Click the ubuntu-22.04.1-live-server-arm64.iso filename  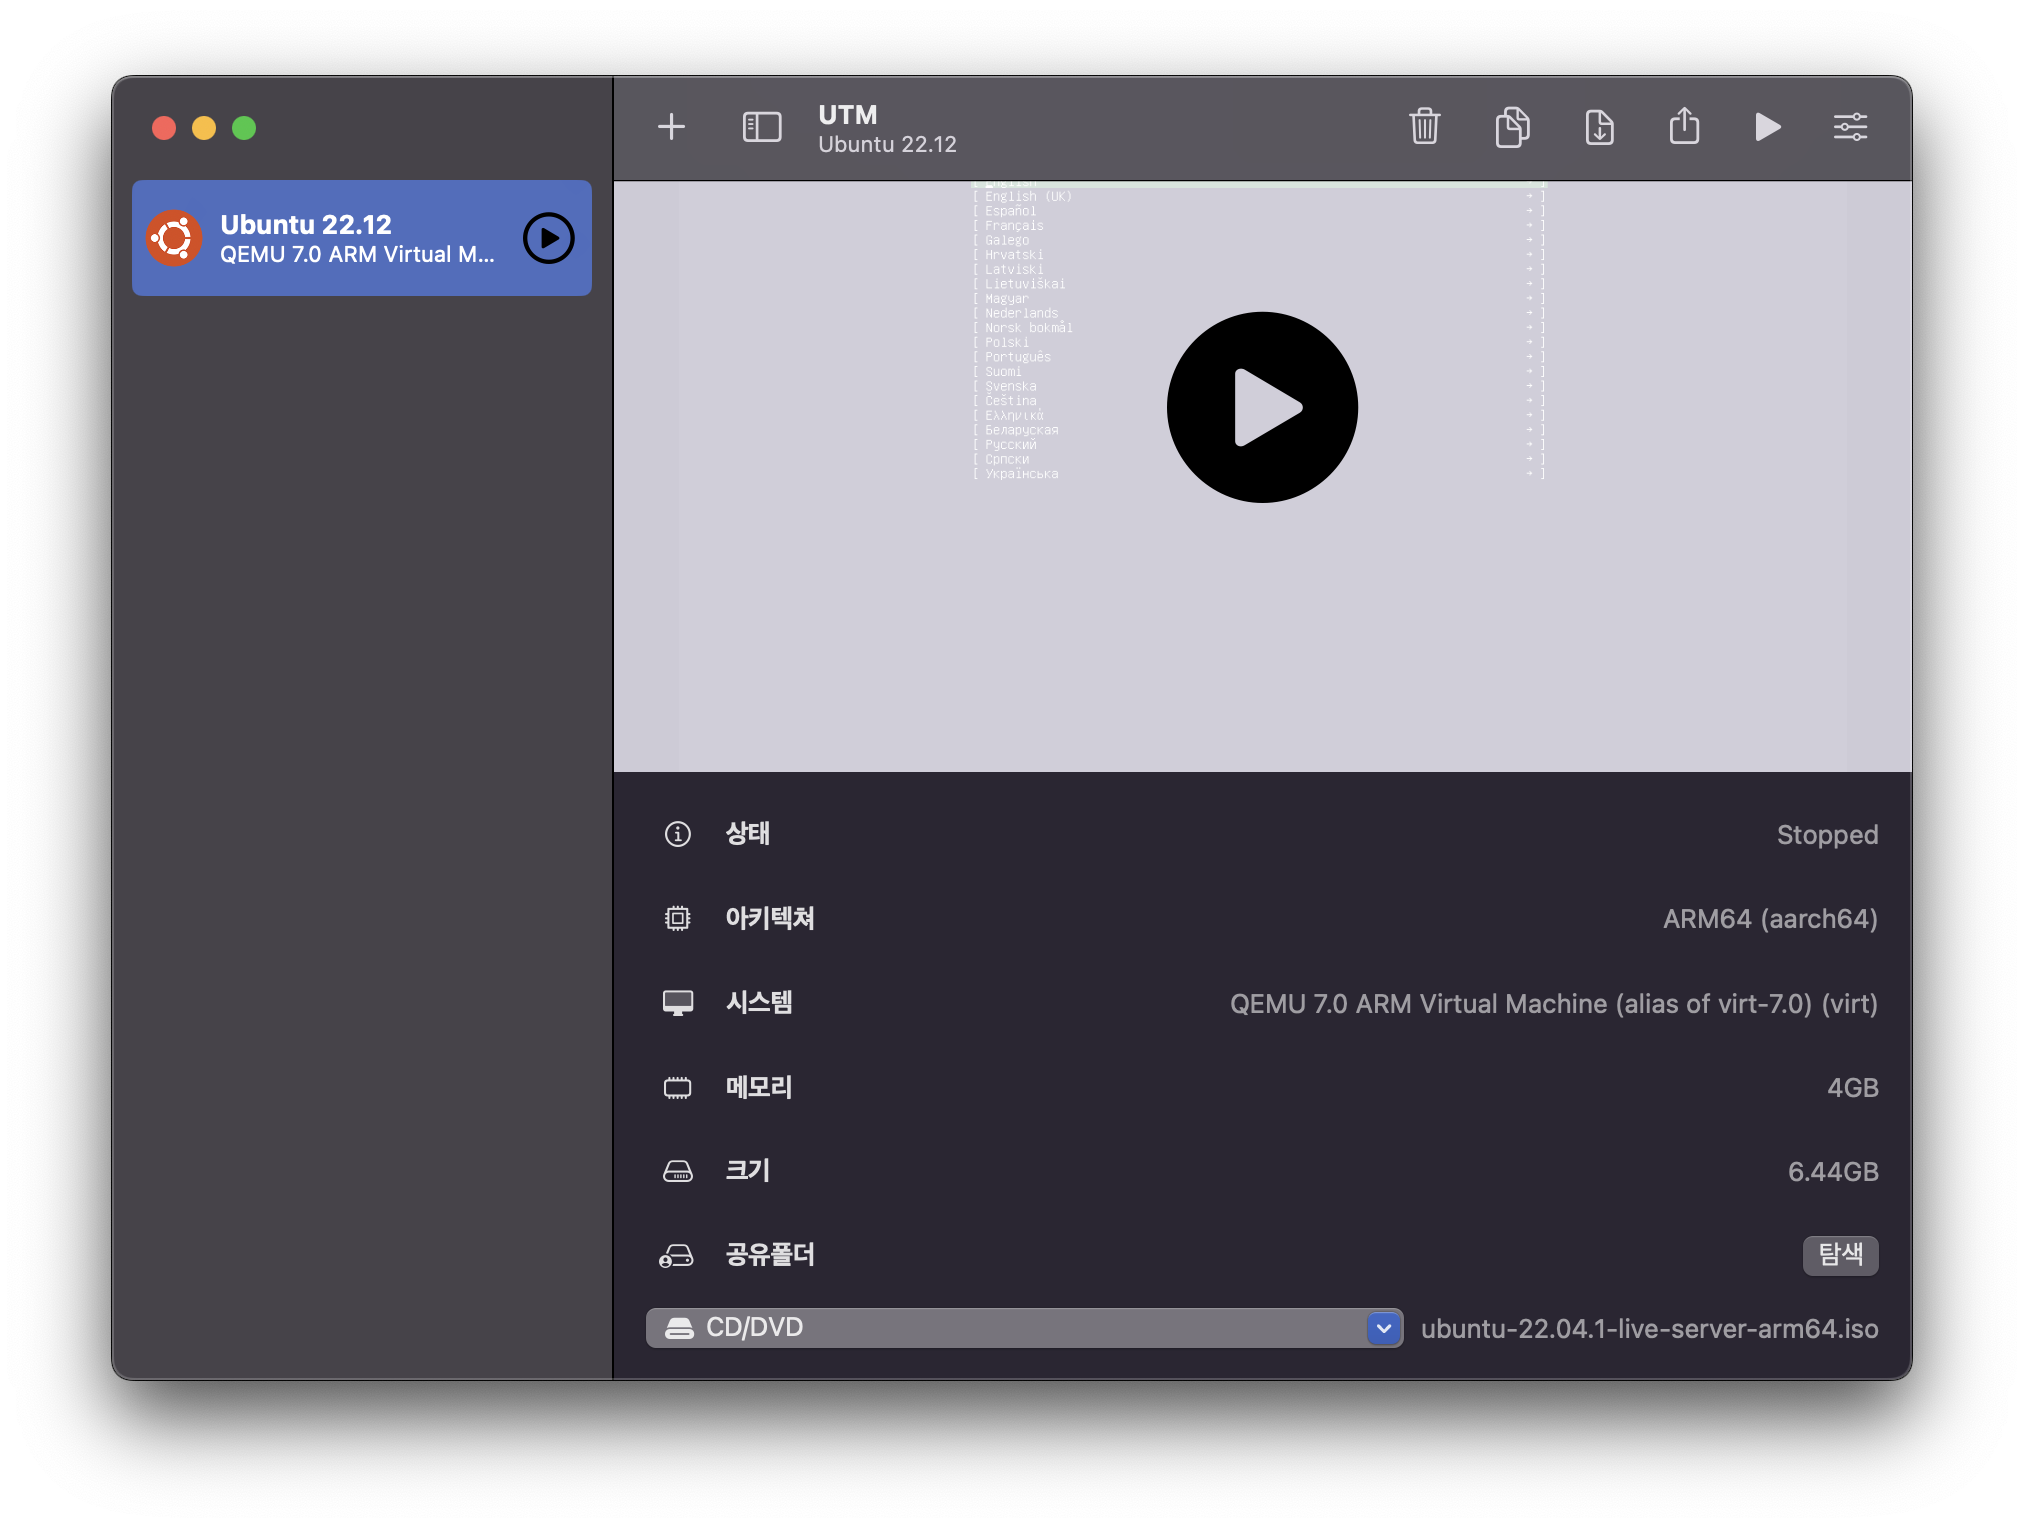1649,1329
